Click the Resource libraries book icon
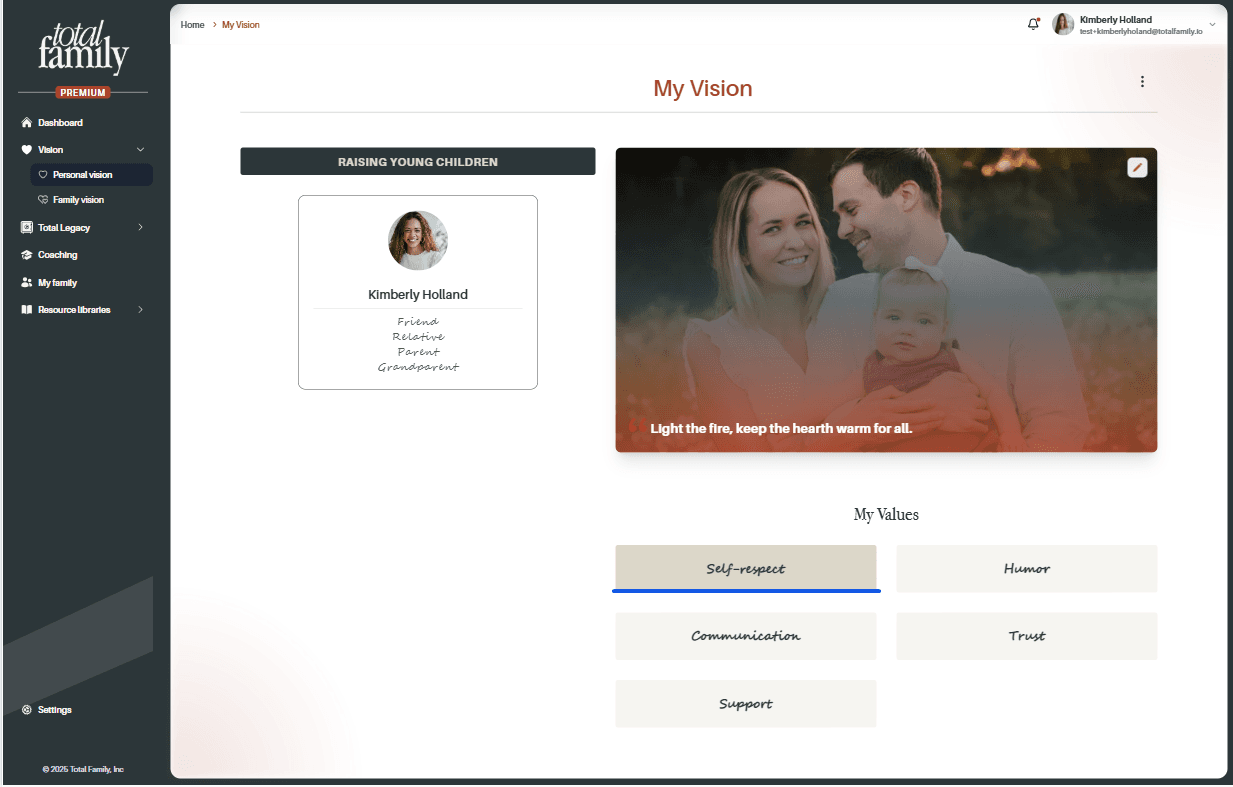 (x=27, y=310)
